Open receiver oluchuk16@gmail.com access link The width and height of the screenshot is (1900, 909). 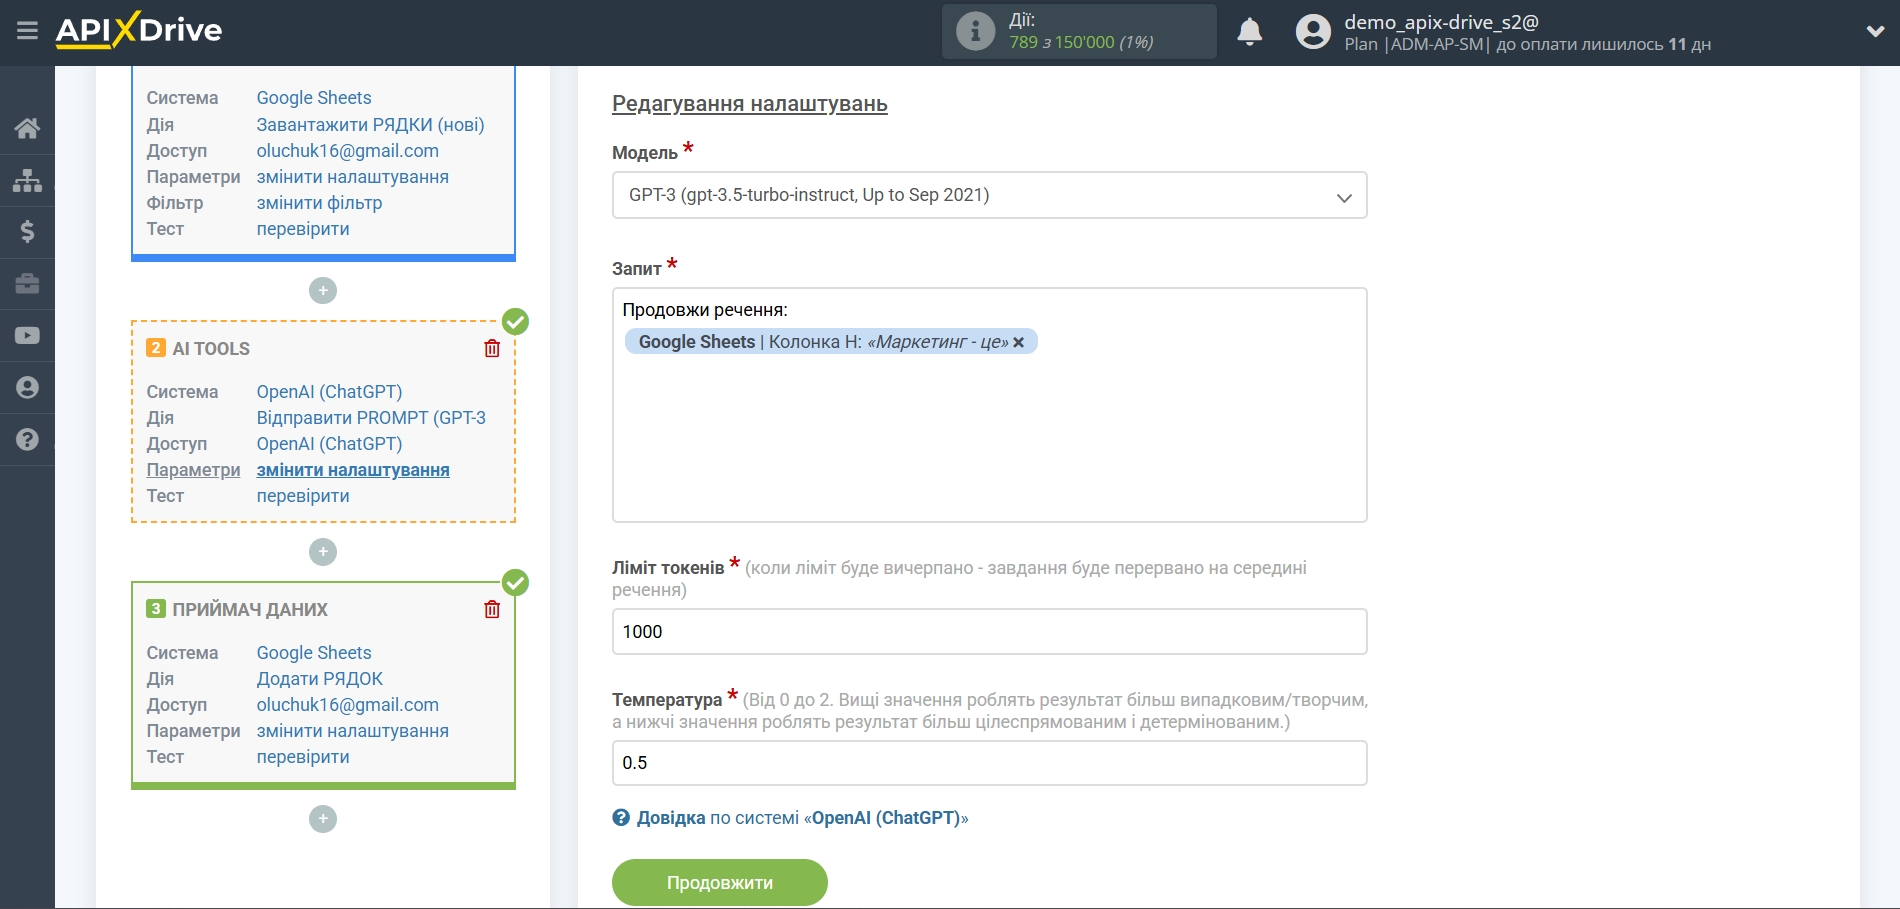click(x=347, y=705)
